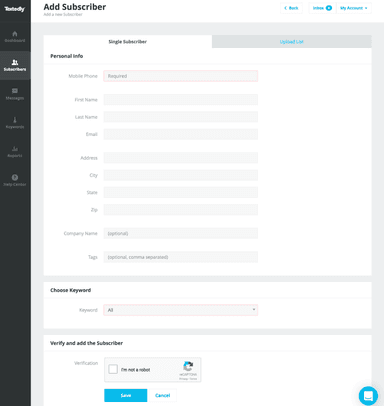Cancel adding the subscriber

tap(163, 395)
